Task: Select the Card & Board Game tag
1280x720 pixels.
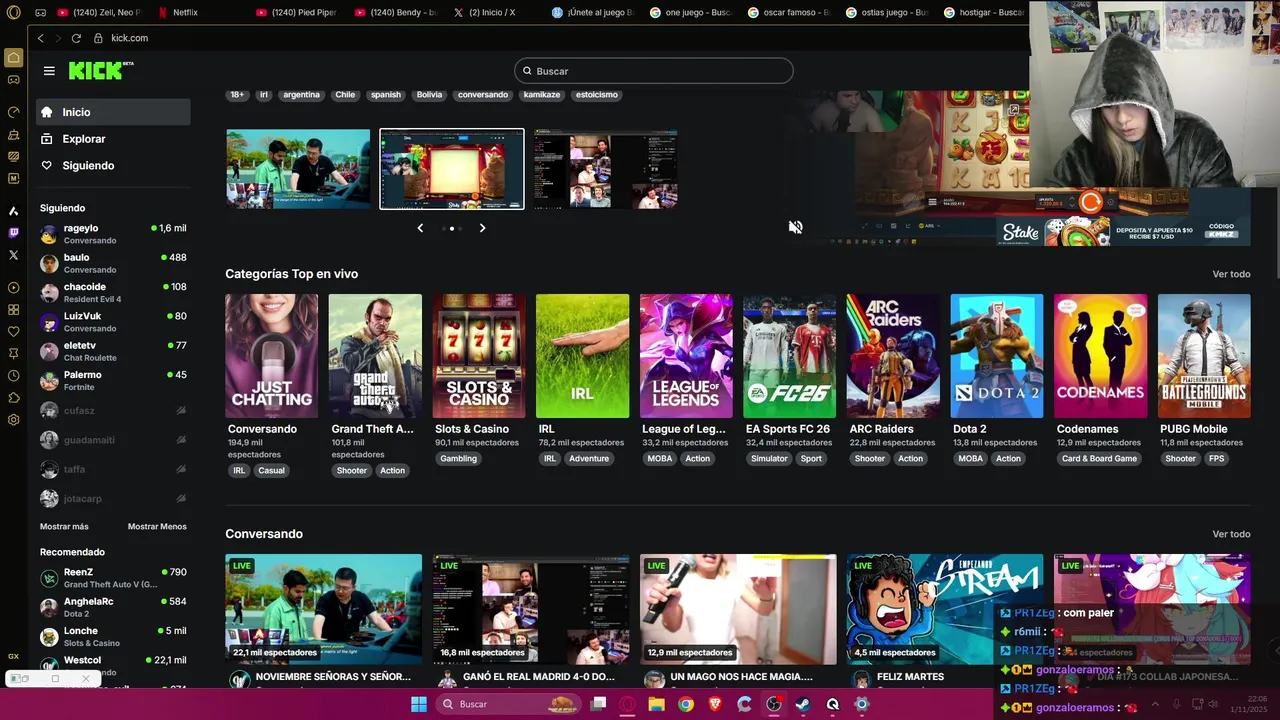Action: pyautogui.click(x=1099, y=459)
